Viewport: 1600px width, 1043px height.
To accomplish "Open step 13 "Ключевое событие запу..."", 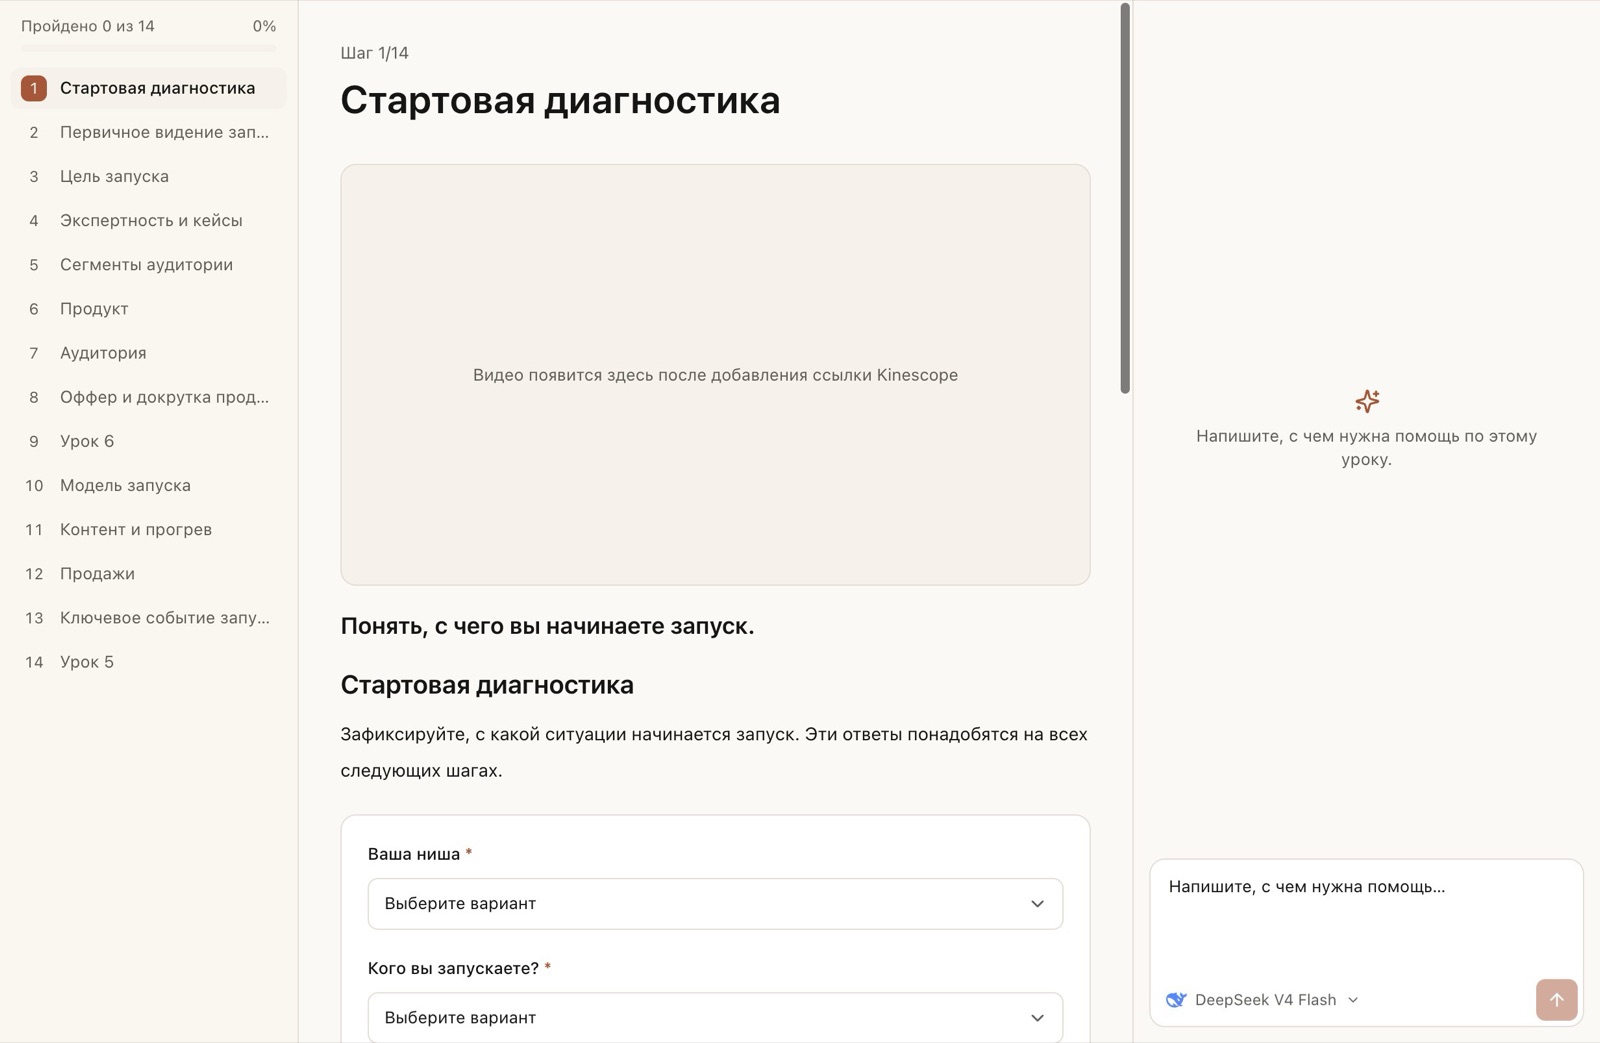I will (x=149, y=617).
